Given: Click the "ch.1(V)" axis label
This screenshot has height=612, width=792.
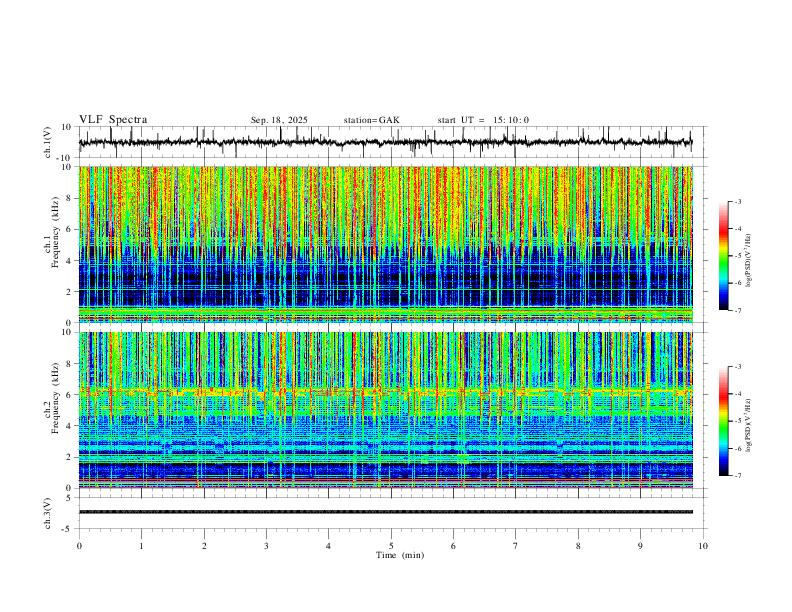Looking at the screenshot, I should pyautogui.click(x=48, y=142).
